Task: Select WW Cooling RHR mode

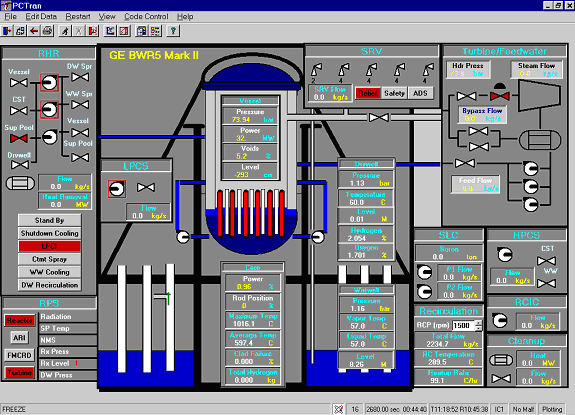Action: pos(50,272)
